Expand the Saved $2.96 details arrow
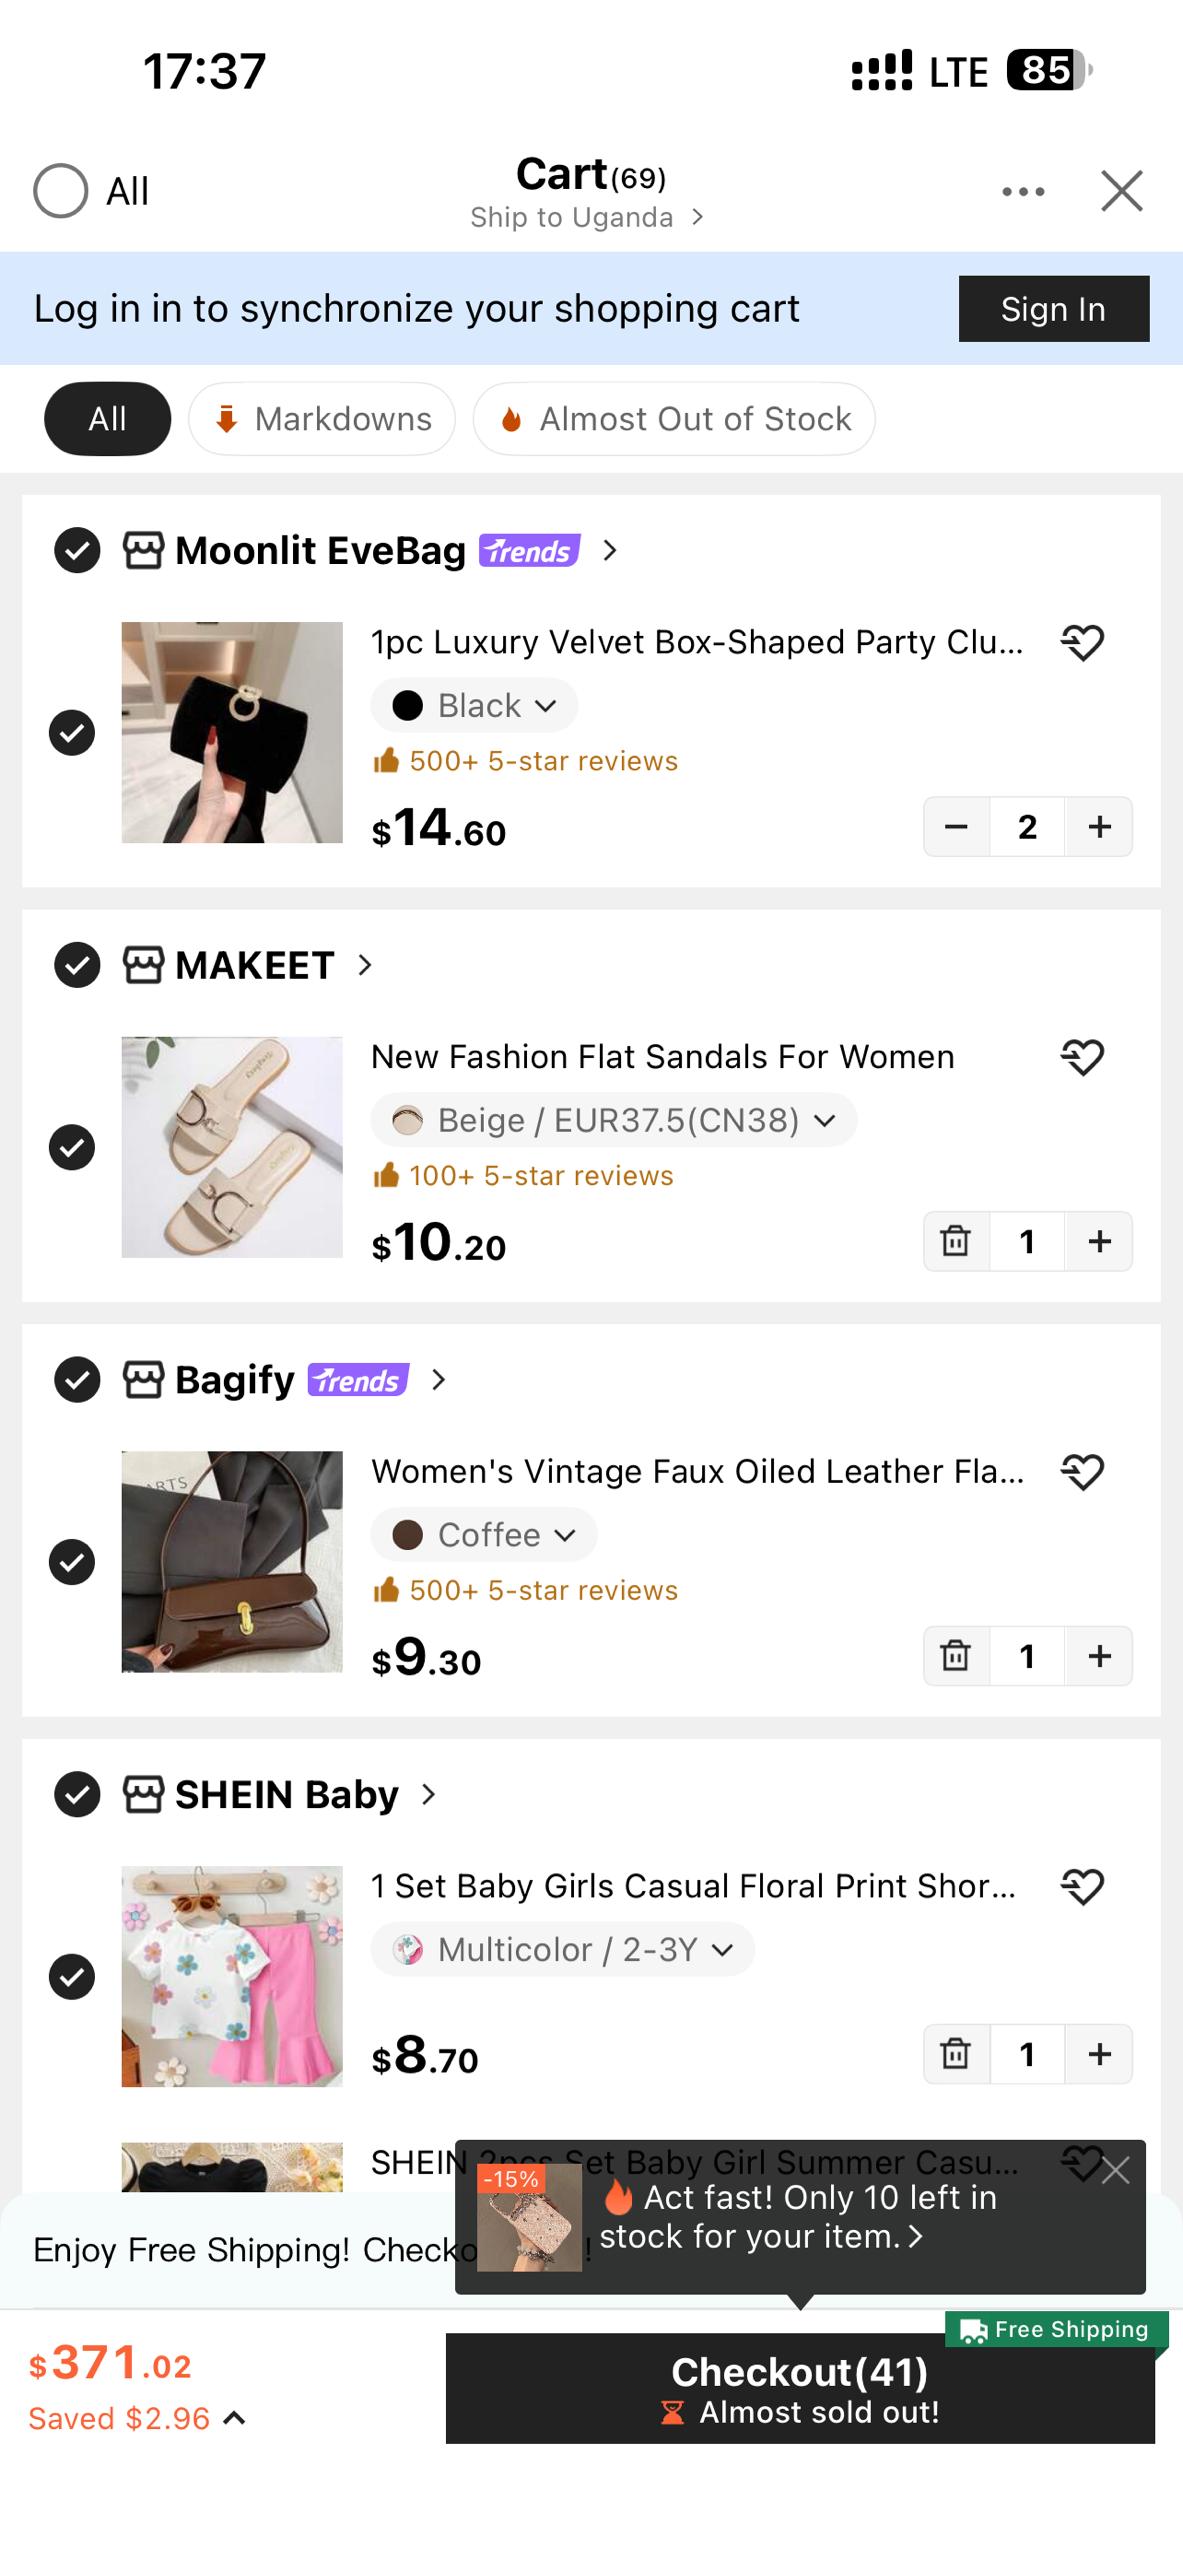The height and width of the screenshot is (2560, 1183). pos(234,2418)
